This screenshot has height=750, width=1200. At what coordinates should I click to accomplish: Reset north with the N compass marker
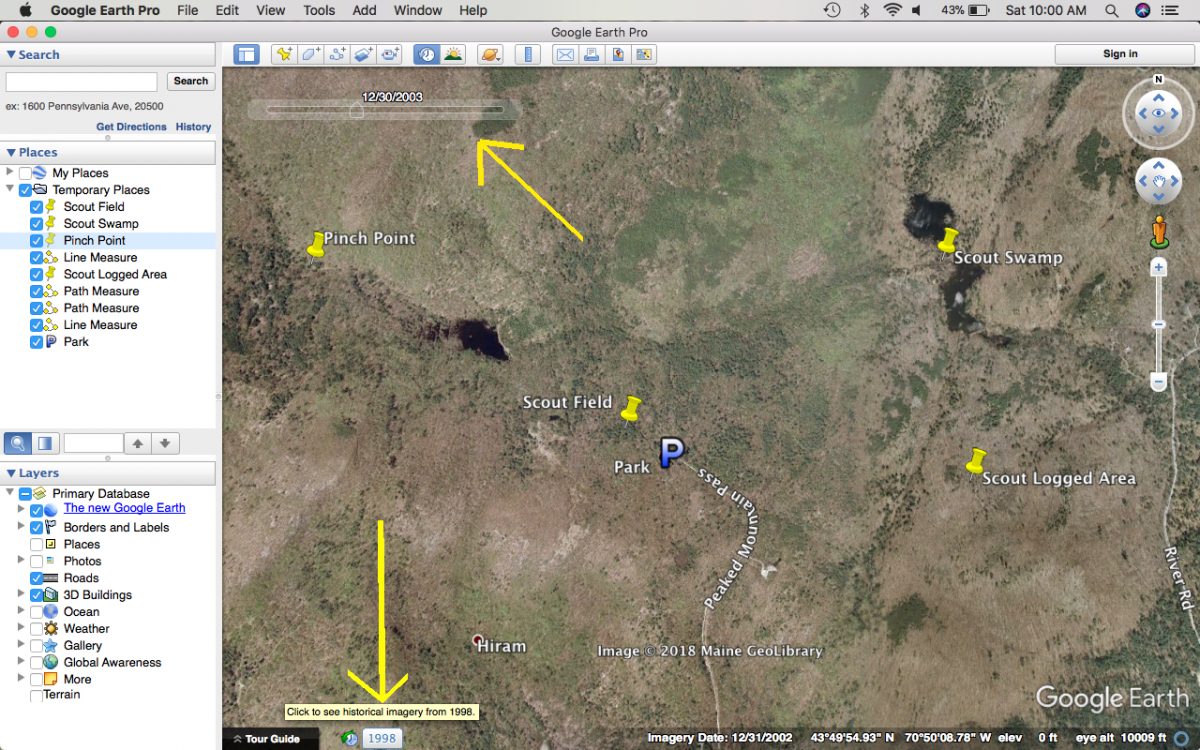pyautogui.click(x=1159, y=79)
